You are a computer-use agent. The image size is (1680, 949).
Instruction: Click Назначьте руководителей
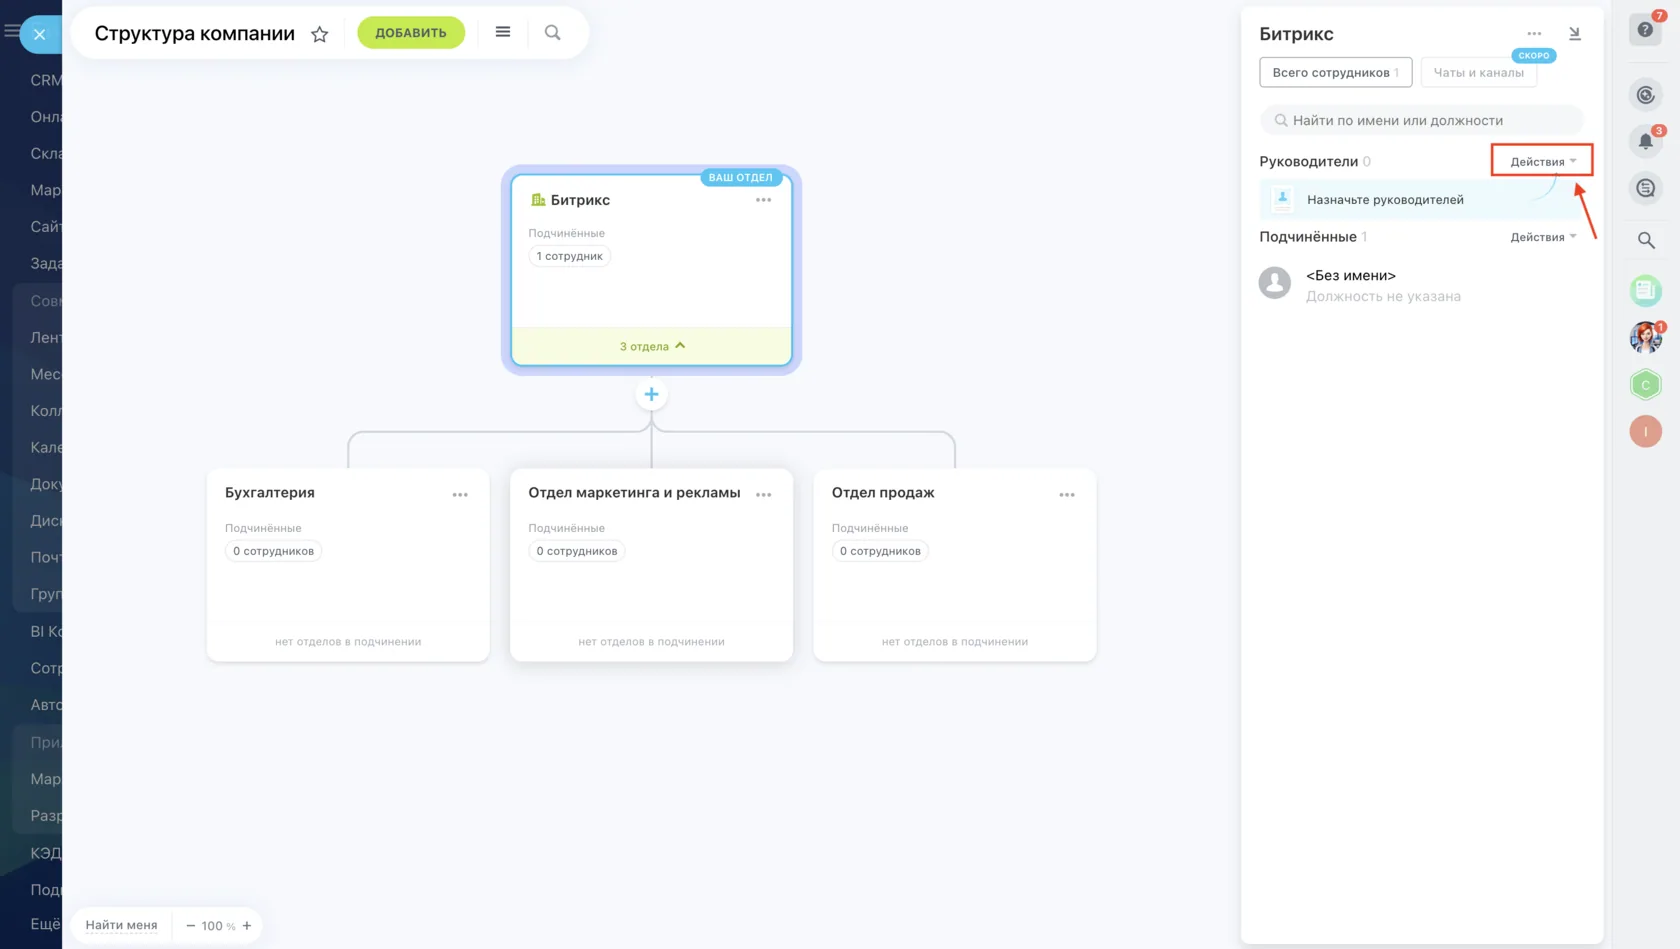point(1420,200)
